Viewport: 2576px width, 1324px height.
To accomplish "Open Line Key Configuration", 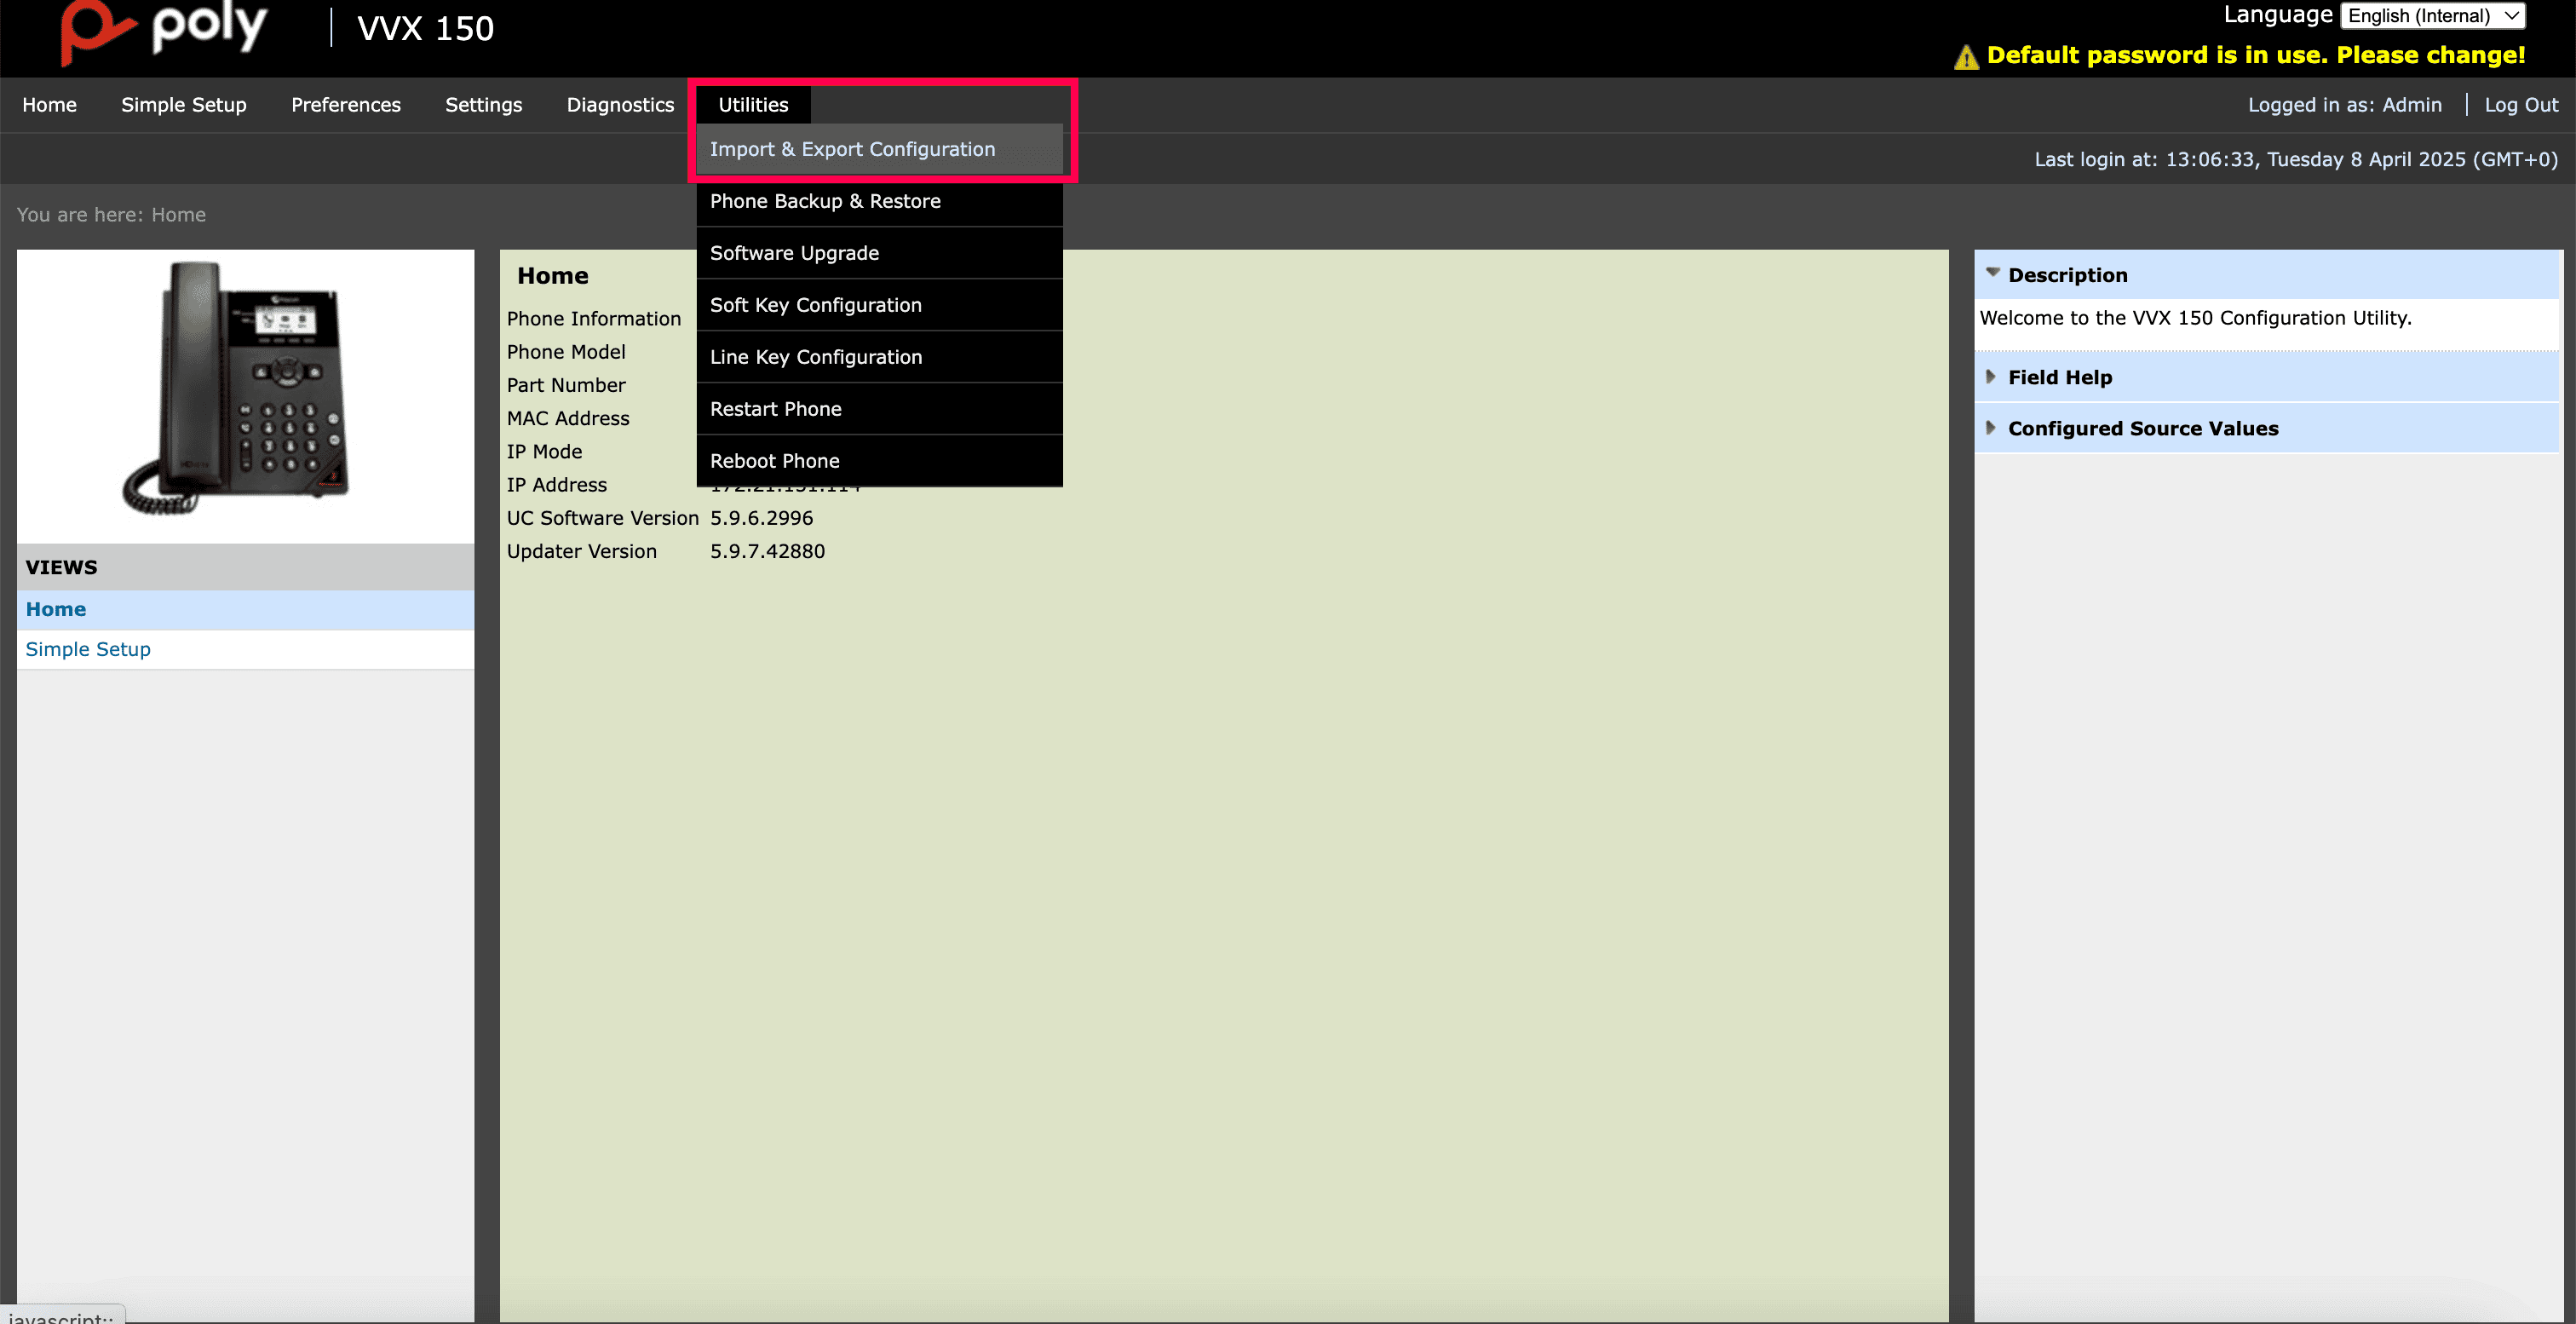I will pyautogui.click(x=815, y=357).
